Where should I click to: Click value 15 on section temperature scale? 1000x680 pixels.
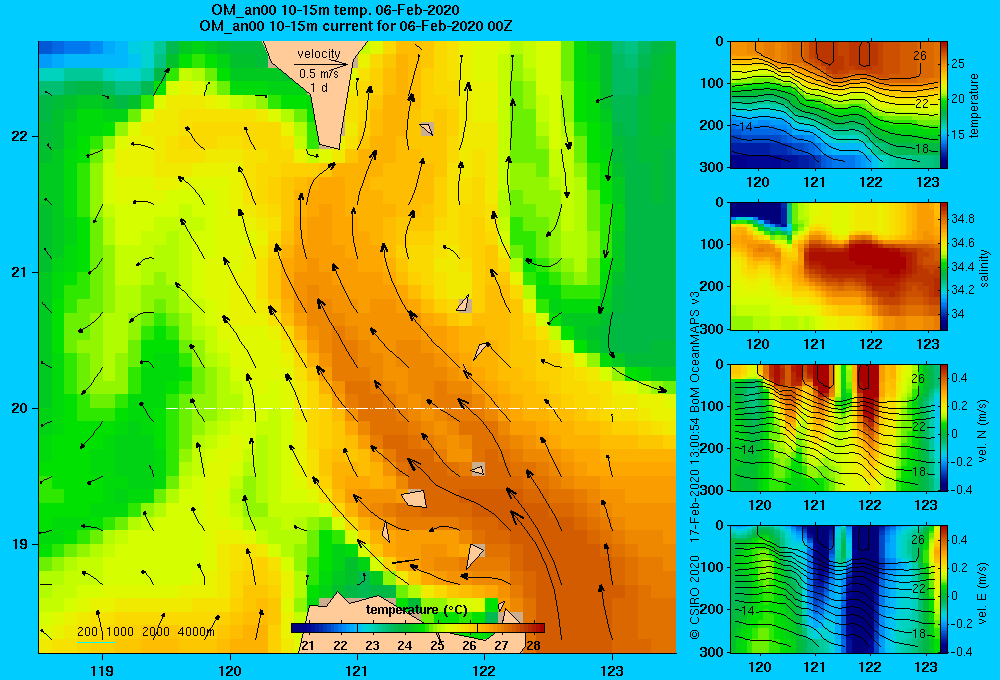[958, 135]
